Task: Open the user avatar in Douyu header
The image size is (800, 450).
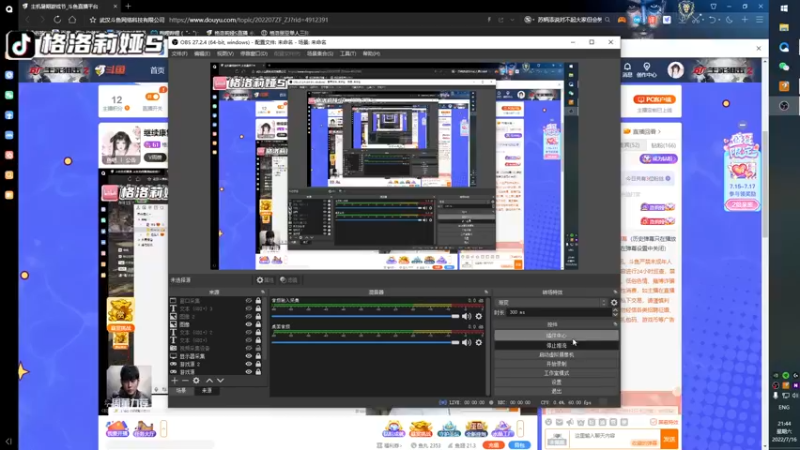Action: point(676,70)
